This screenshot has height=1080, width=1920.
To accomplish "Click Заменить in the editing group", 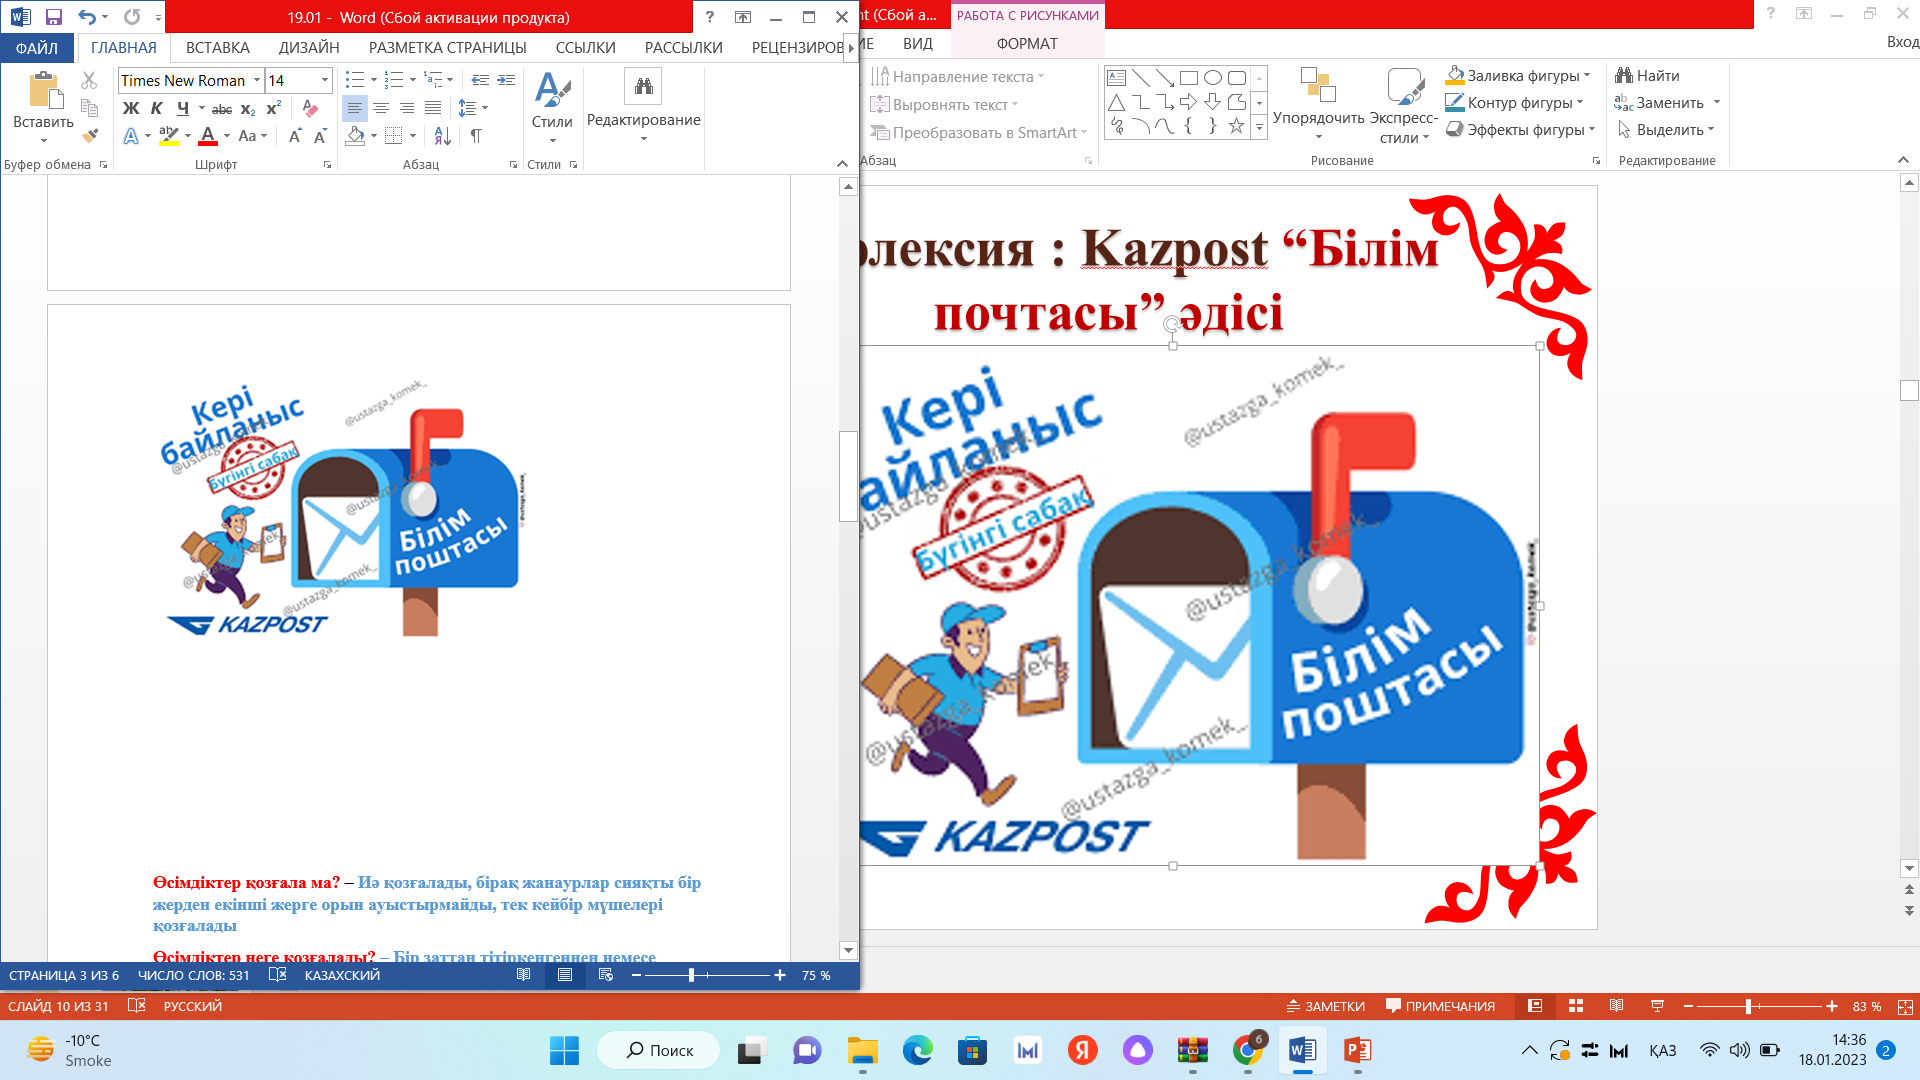I will (1668, 102).
